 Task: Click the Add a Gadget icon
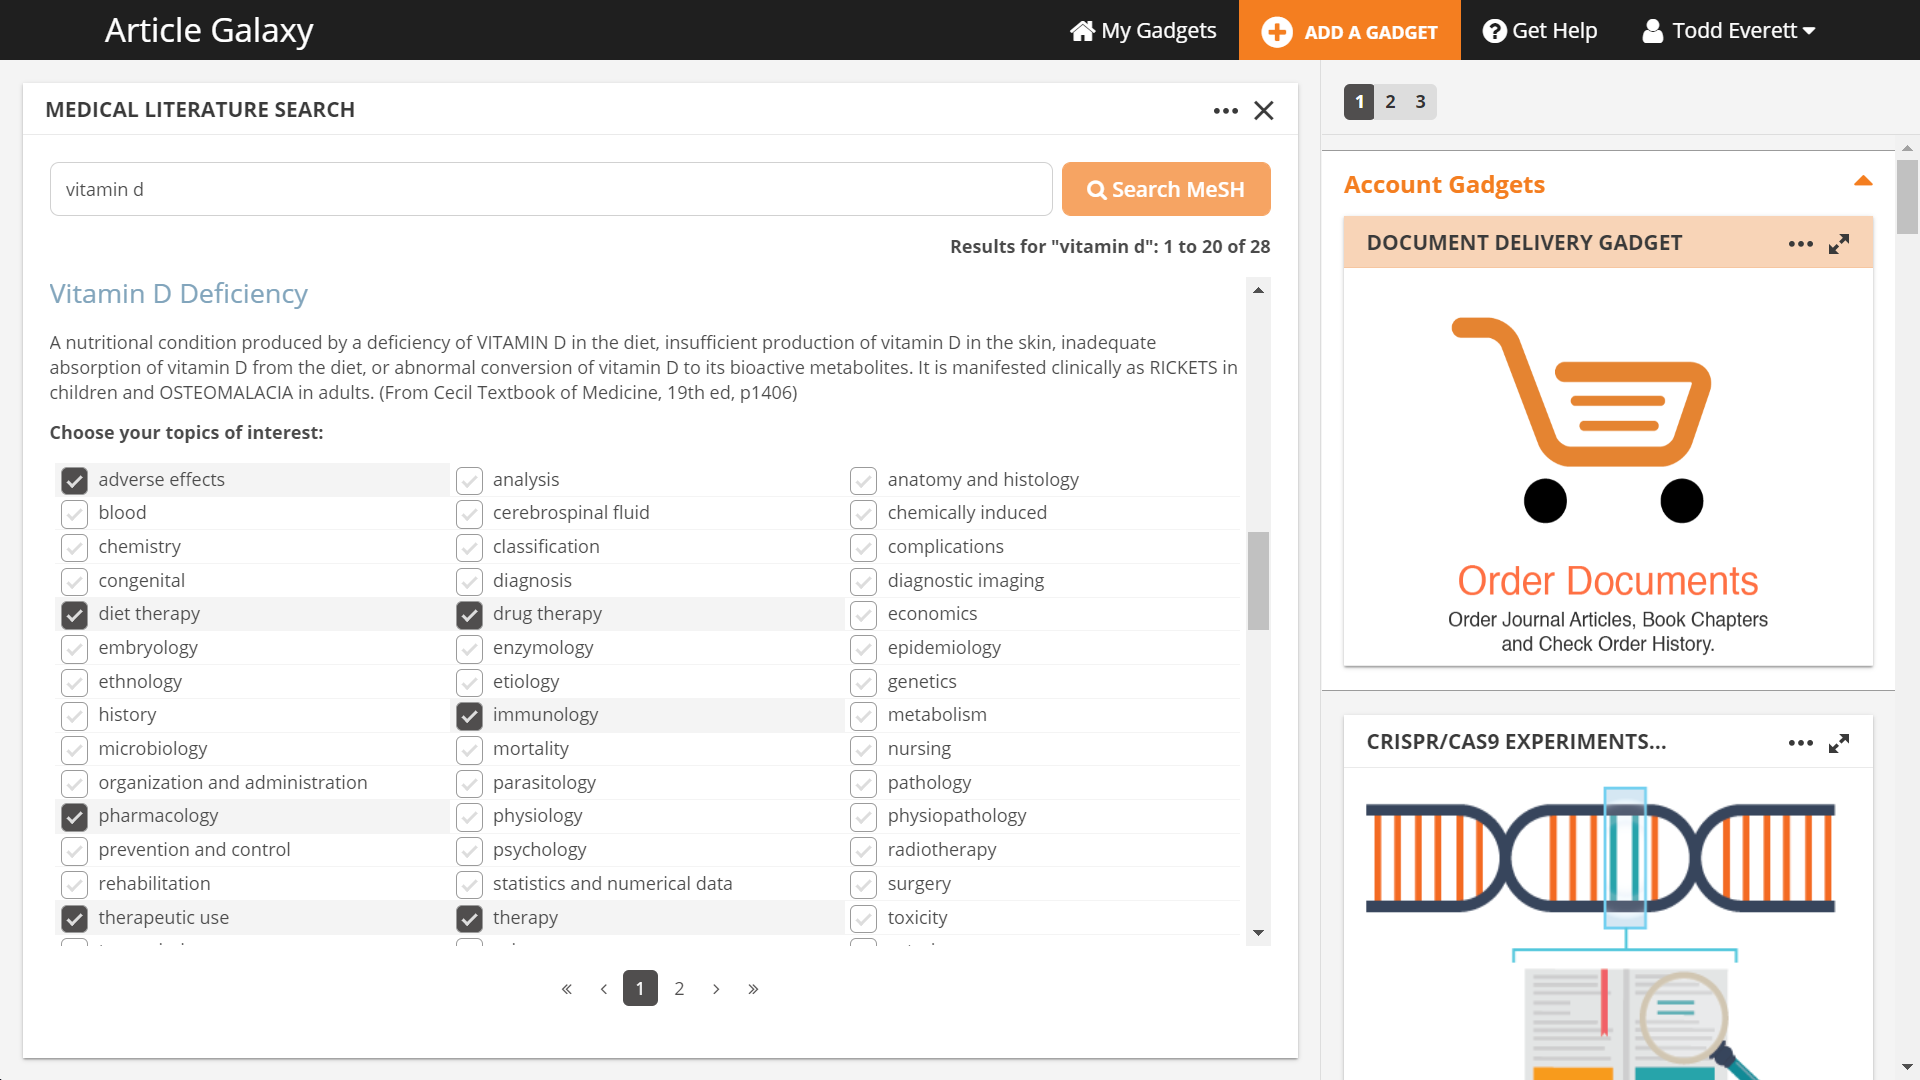pyautogui.click(x=1275, y=30)
